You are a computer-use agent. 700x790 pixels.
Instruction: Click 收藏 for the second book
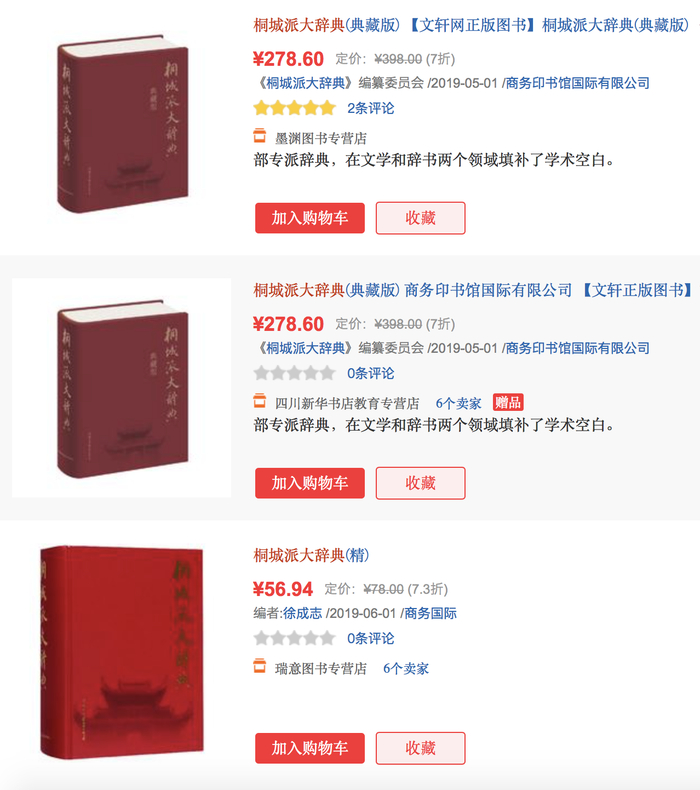click(x=420, y=483)
